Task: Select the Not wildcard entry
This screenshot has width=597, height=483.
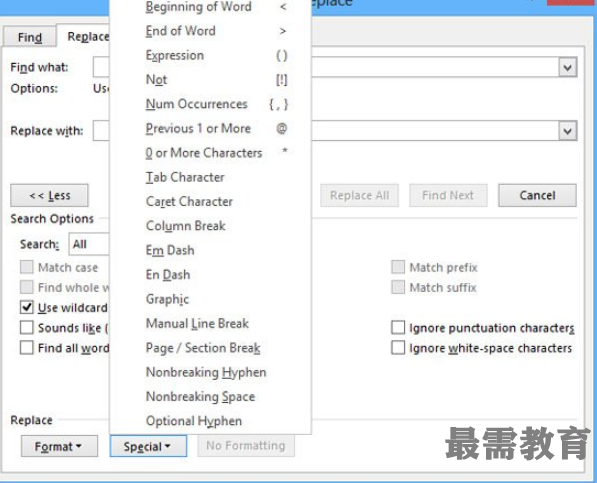Action: click(211, 80)
